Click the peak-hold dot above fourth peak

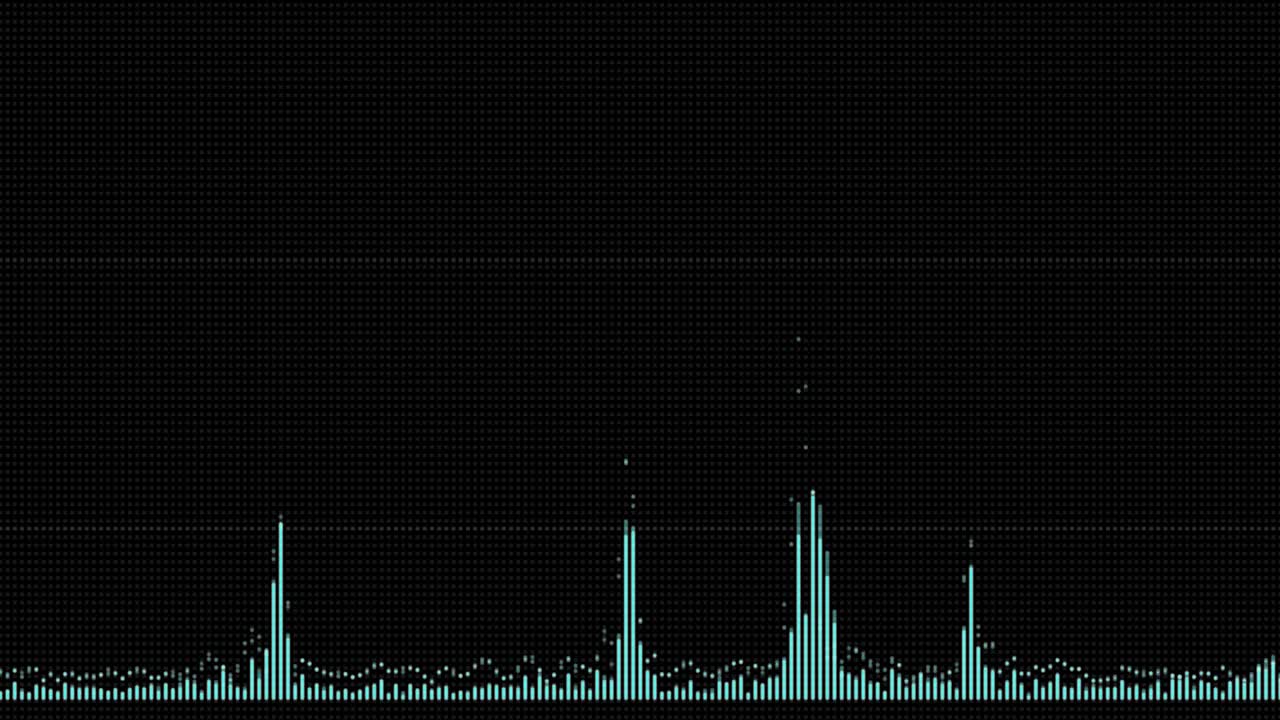[x=971, y=544]
